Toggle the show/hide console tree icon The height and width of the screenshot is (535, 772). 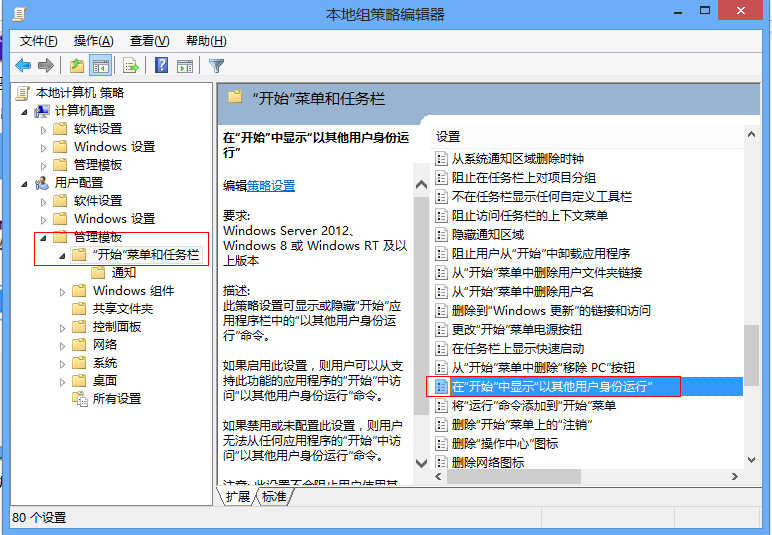100,65
